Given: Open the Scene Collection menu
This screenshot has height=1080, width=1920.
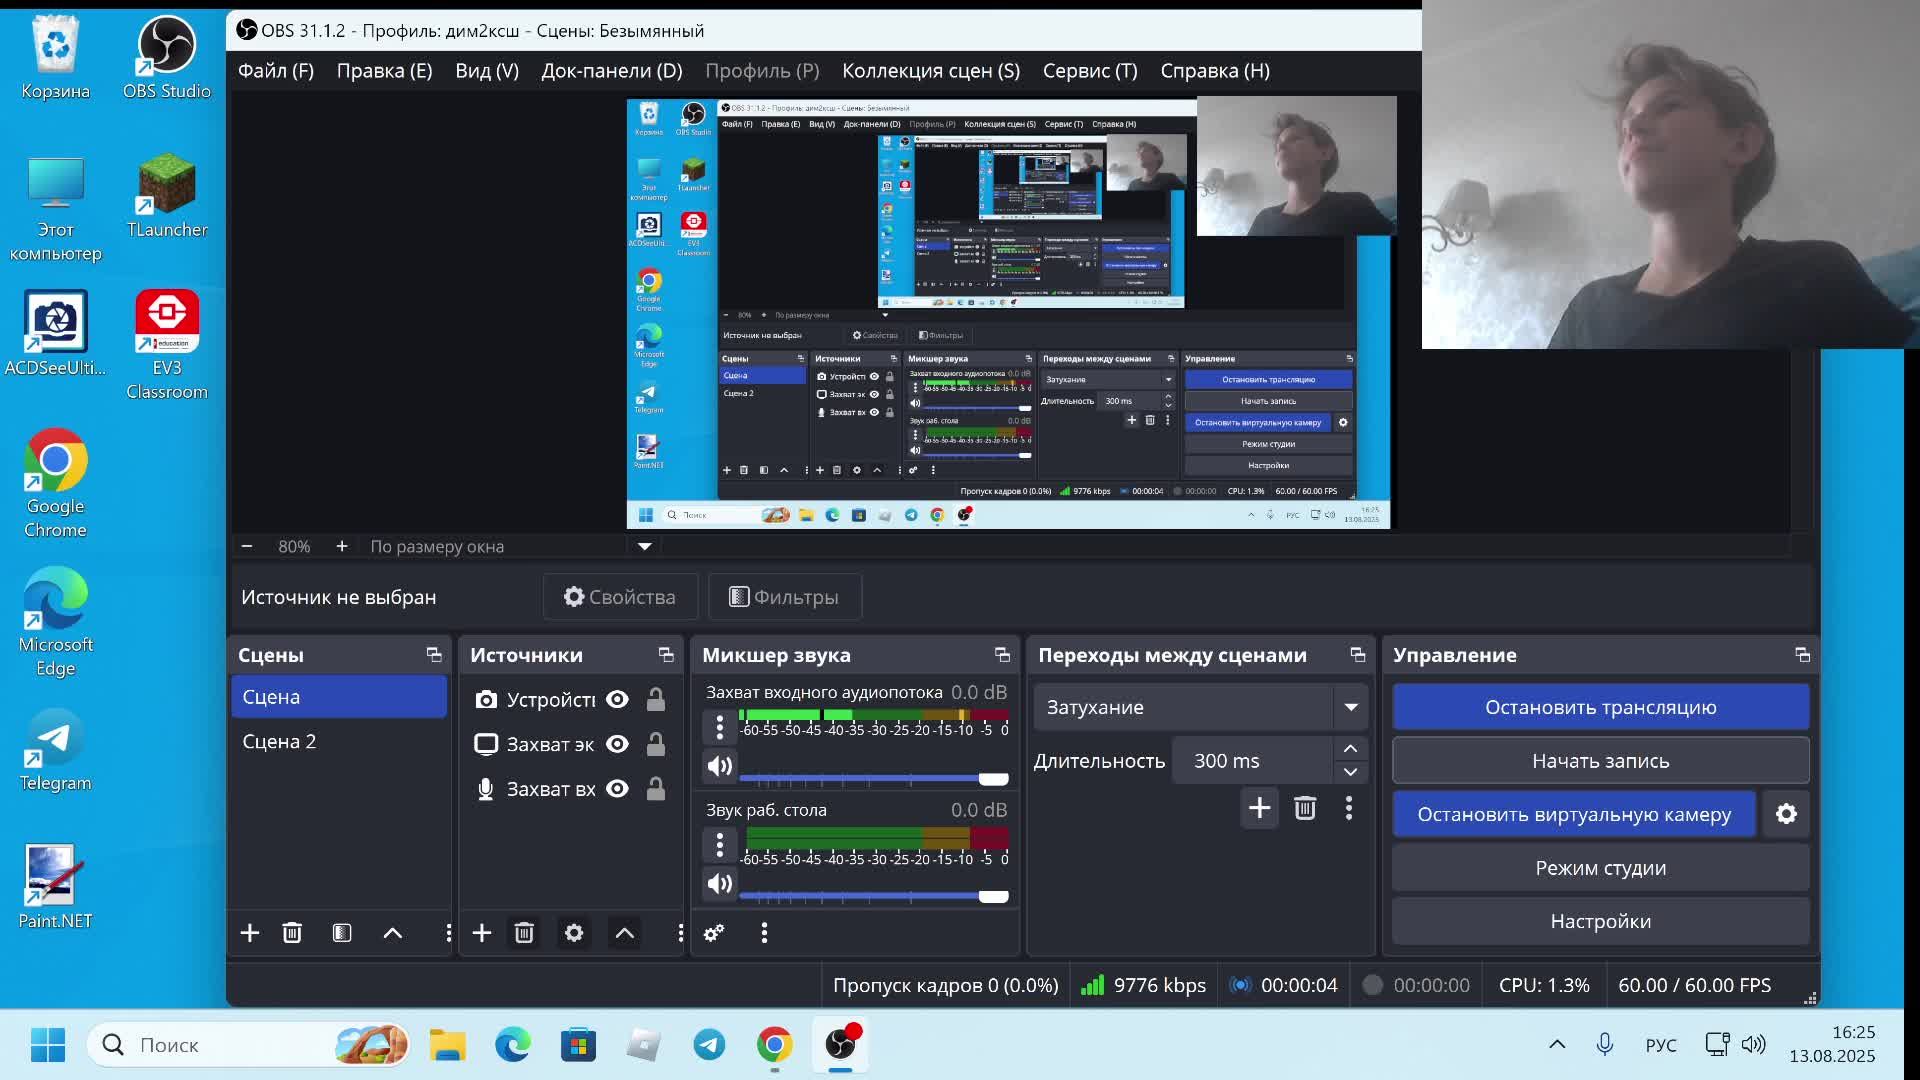Looking at the screenshot, I should (x=930, y=71).
